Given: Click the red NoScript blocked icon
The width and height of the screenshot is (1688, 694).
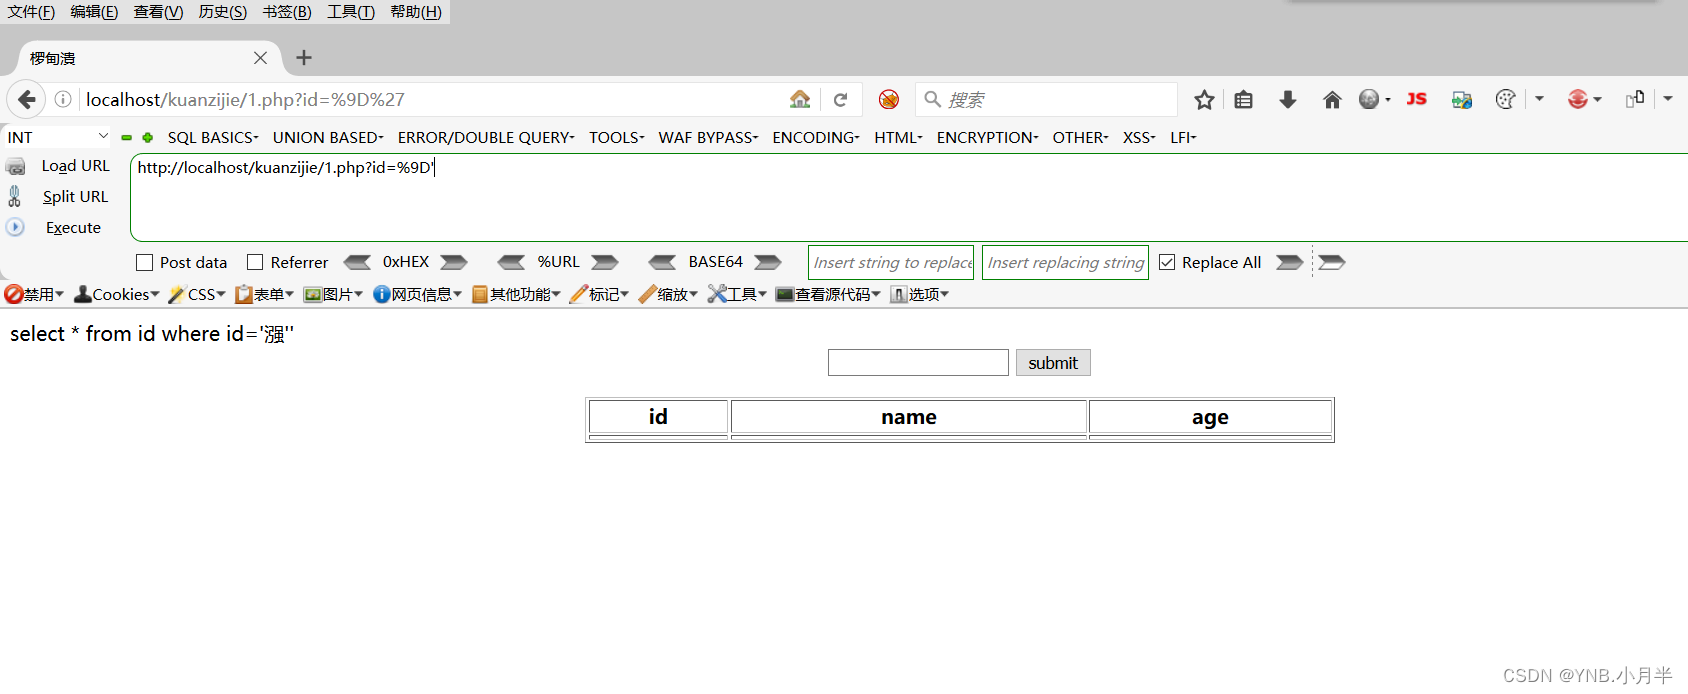Looking at the screenshot, I should [889, 99].
